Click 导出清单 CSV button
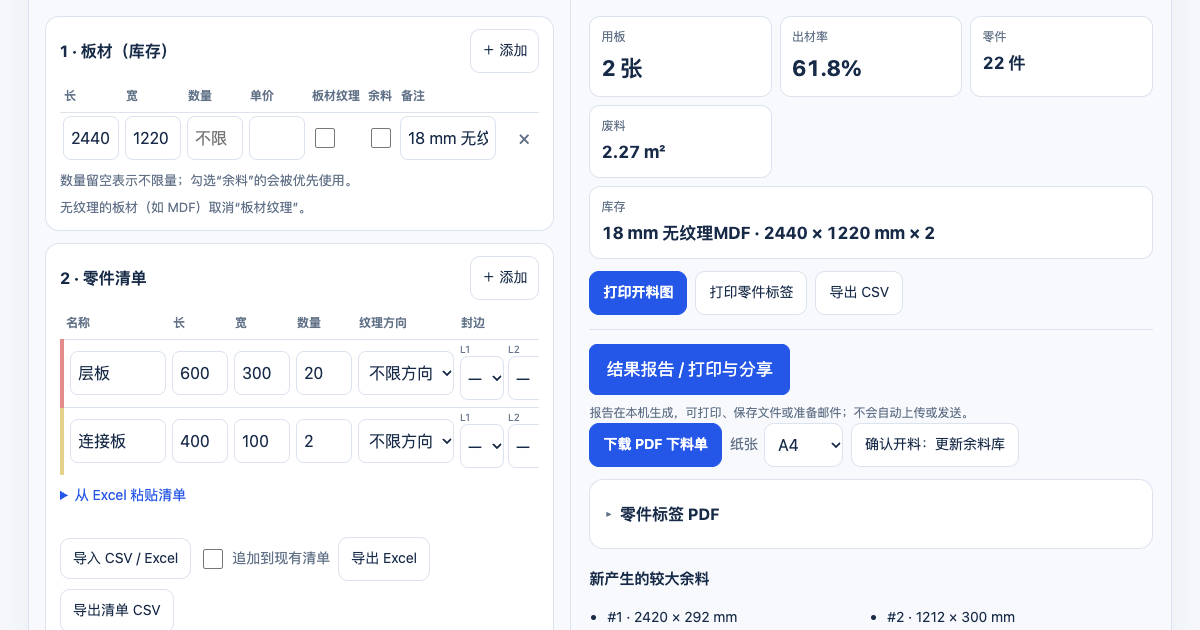The width and height of the screenshot is (1200, 630). point(117,610)
